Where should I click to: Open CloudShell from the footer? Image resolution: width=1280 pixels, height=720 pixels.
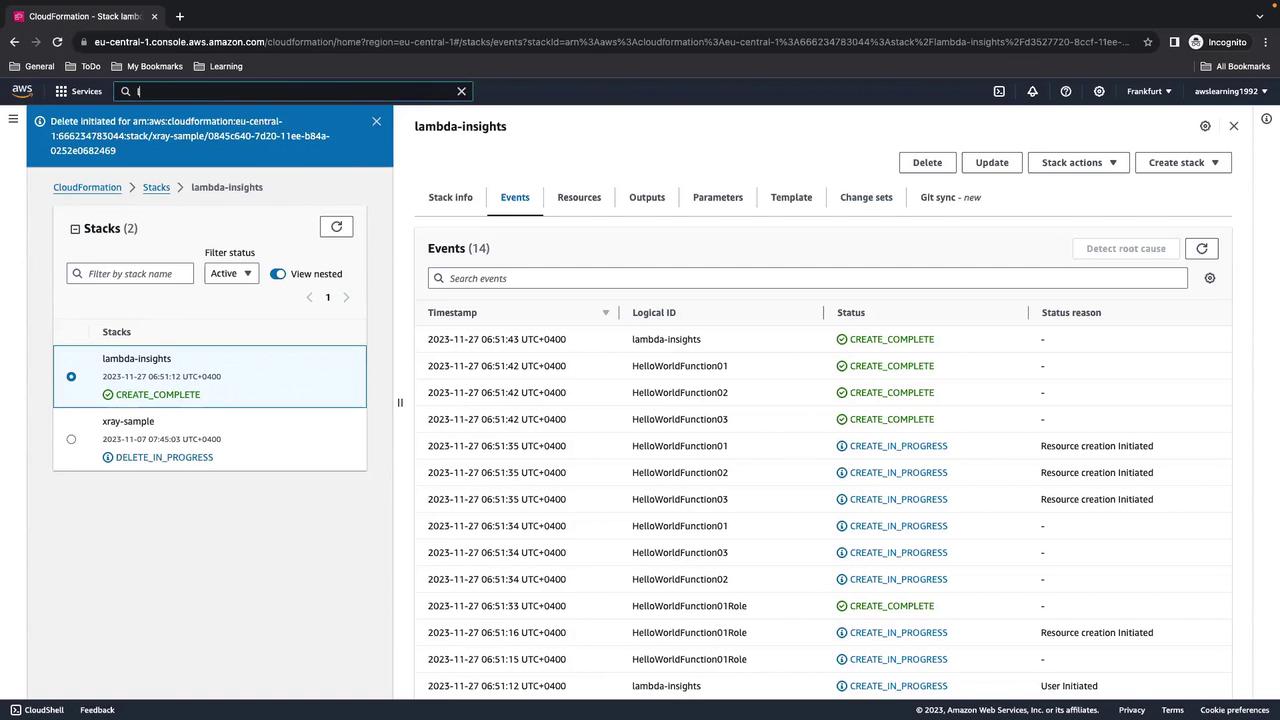(37, 710)
